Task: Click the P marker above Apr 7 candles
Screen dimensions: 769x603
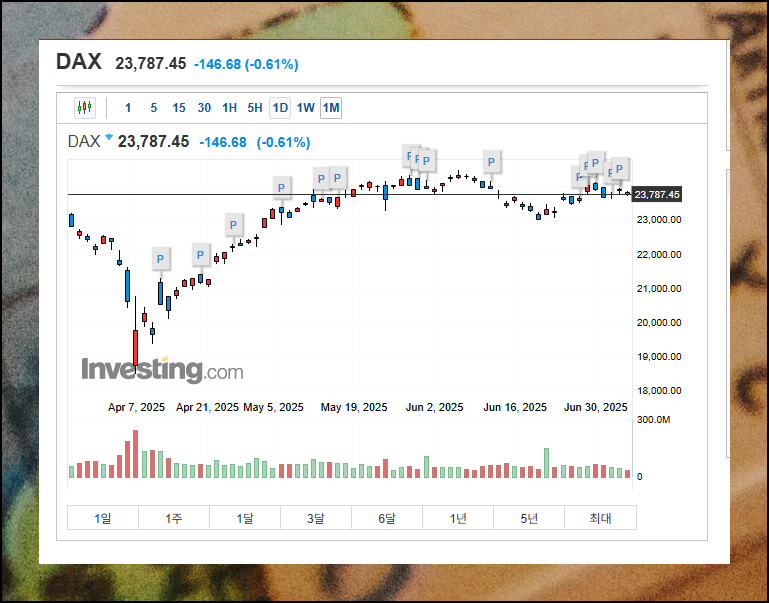Action: click(160, 259)
